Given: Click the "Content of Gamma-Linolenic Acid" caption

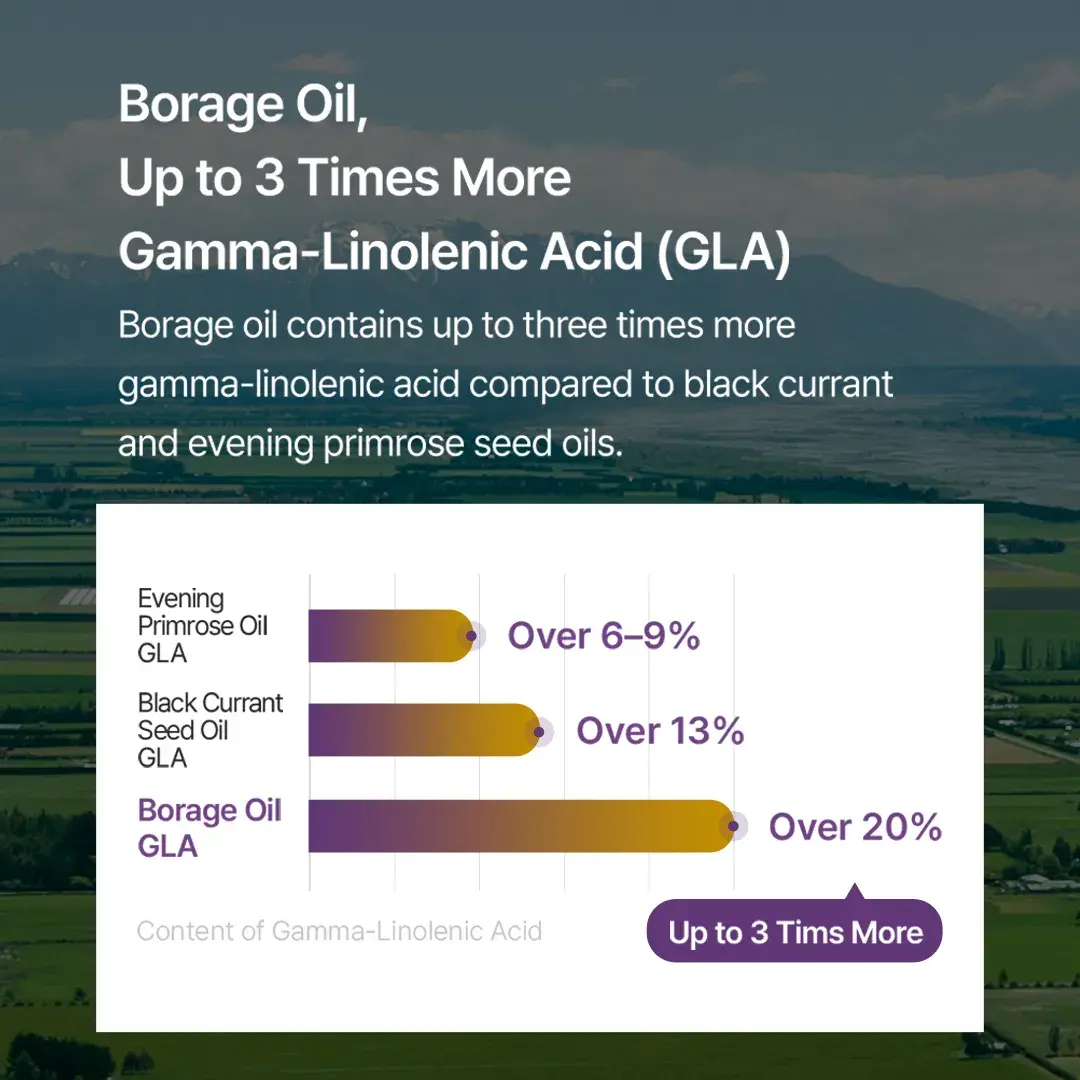Looking at the screenshot, I should [339, 931].
